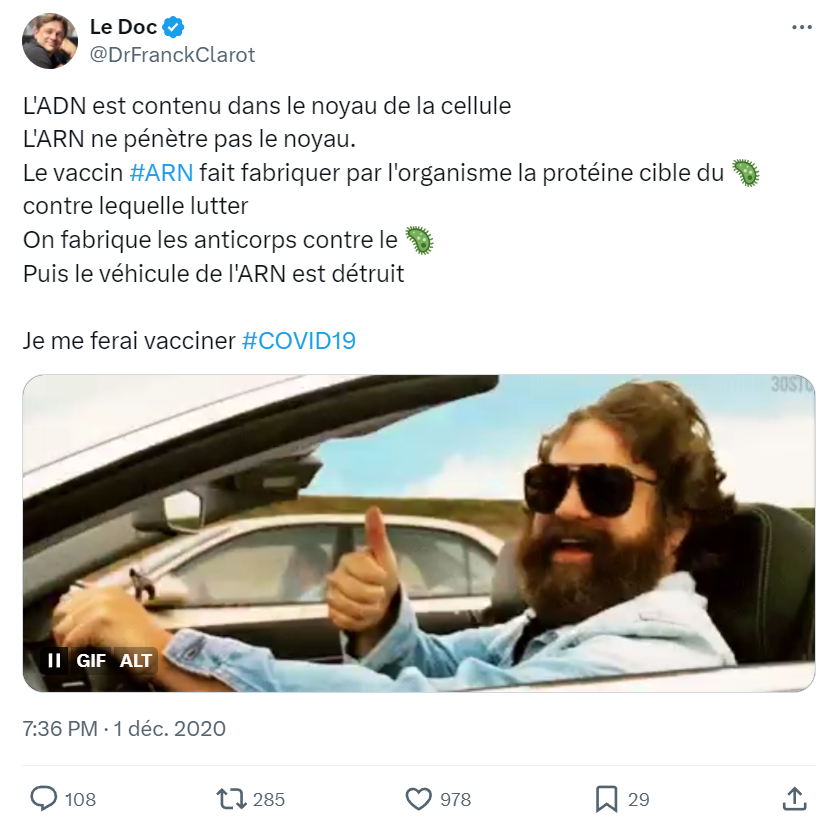Click the Le Doc display name
The image size is (837, 828).
(123, 27)
